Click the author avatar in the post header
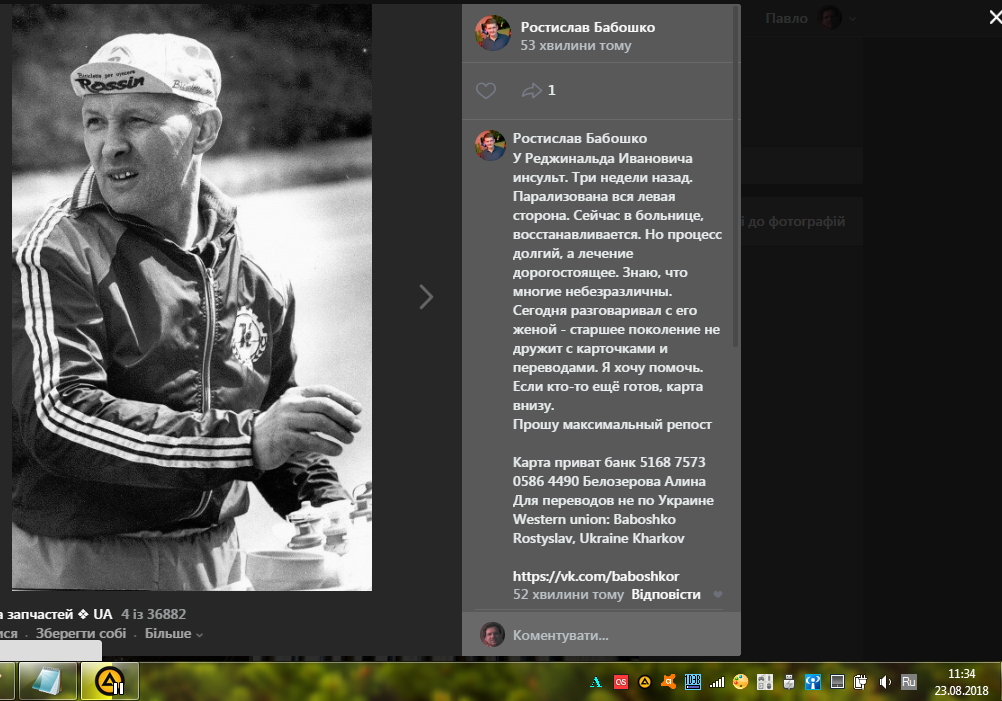 (492, 34)
